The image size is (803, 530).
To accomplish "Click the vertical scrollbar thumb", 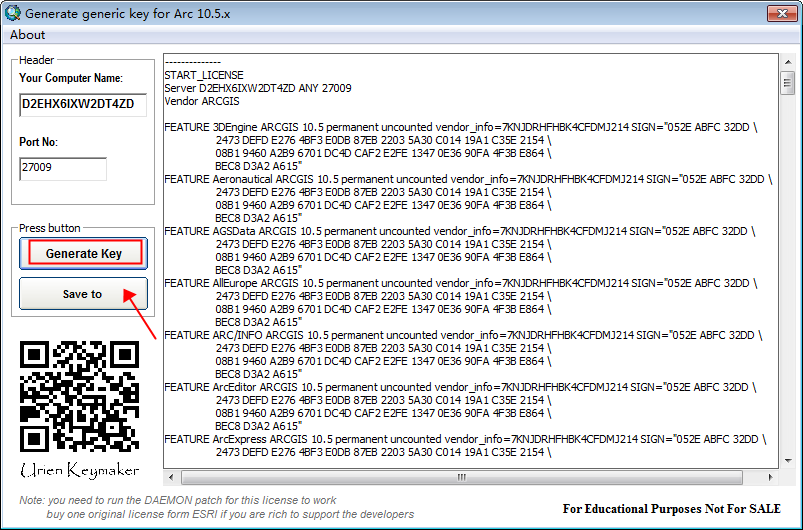I will pos(788,82).
